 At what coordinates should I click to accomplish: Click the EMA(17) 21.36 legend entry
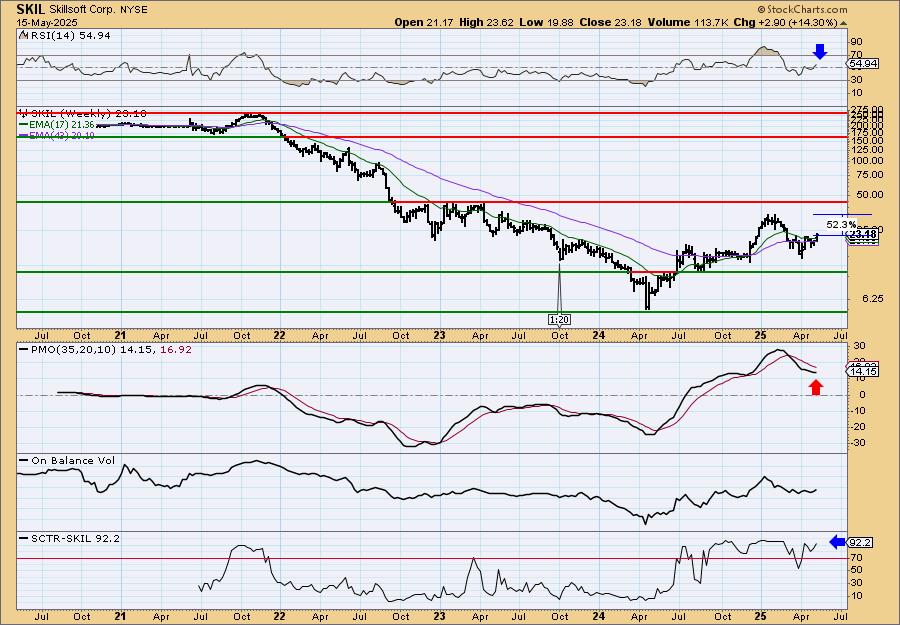click(57, 125)
